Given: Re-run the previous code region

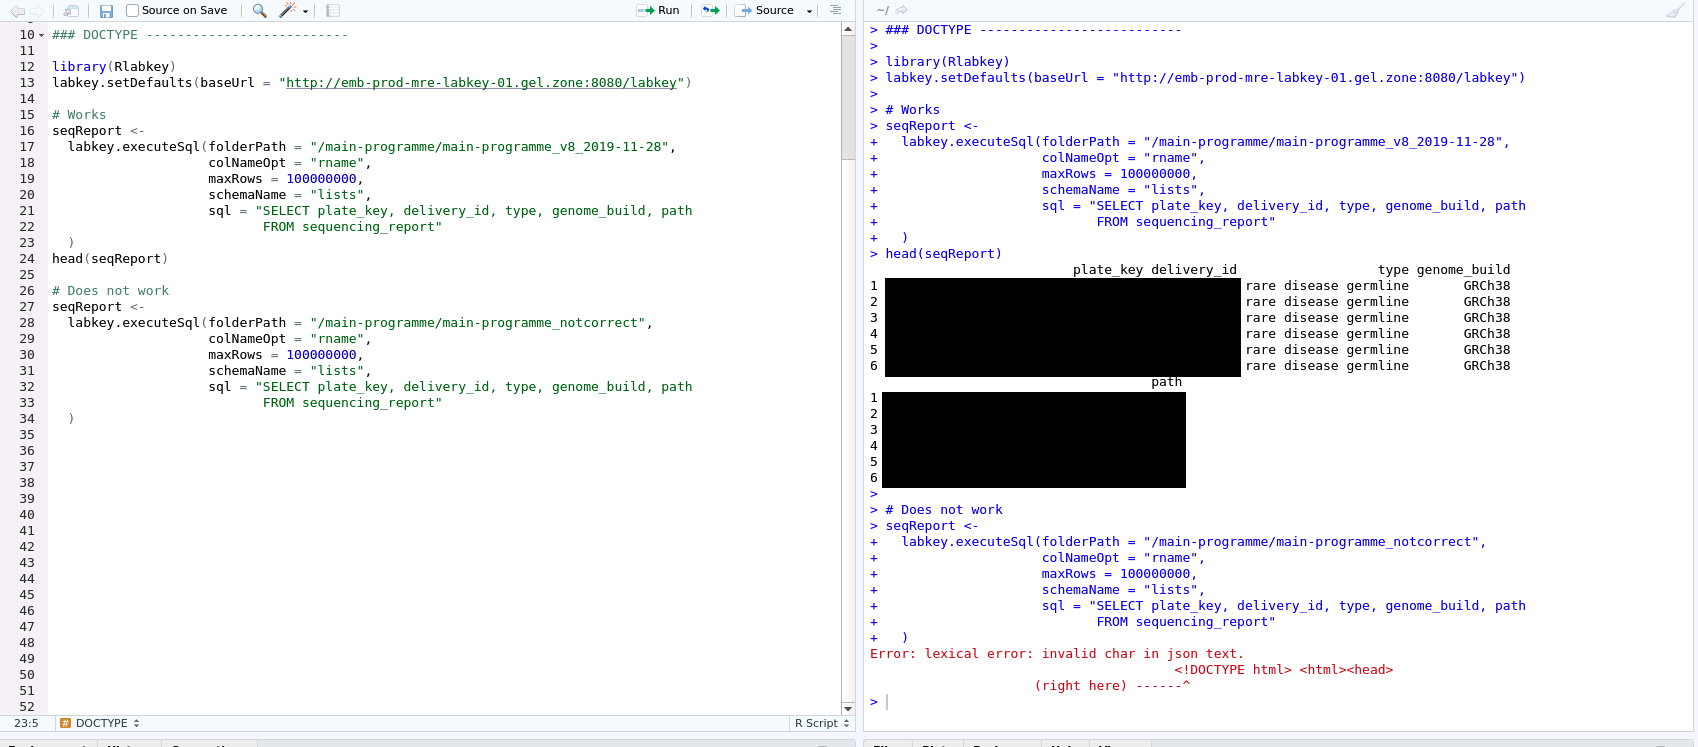Looking at the screenshot, I should pyautogui.click(x=710, y=10).
